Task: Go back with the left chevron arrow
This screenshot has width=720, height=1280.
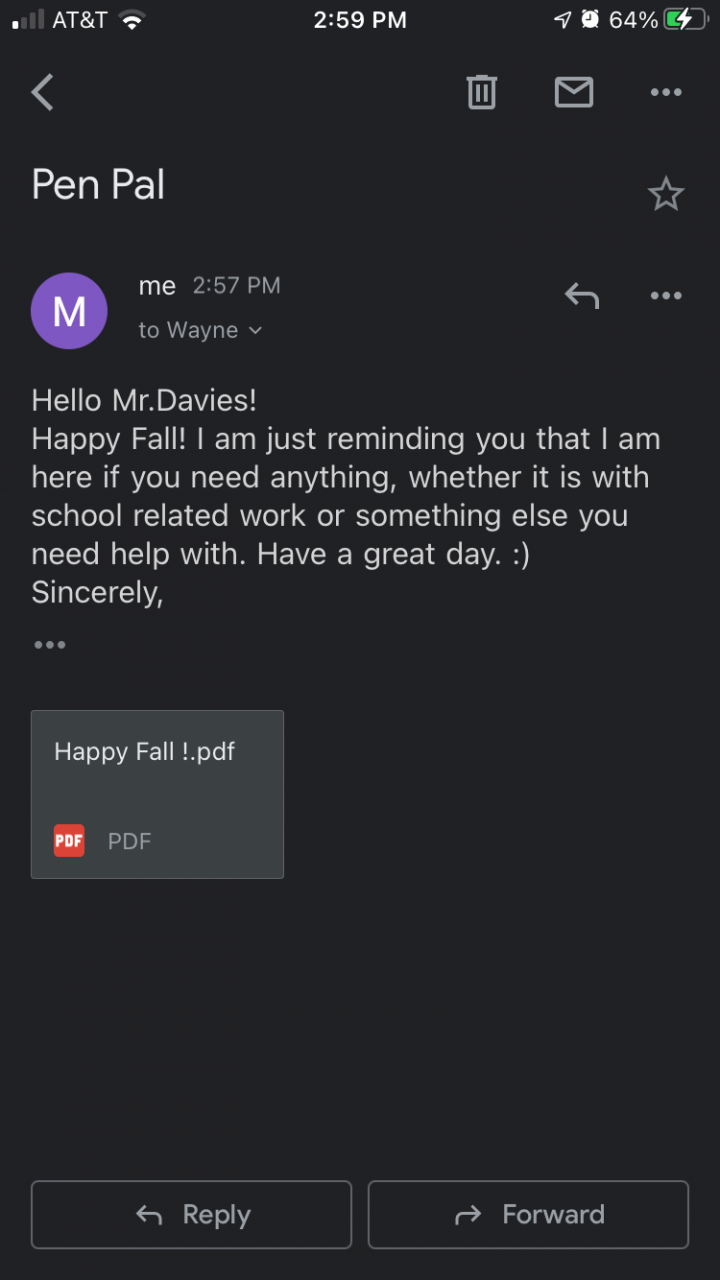Action: tap(42, 93)
